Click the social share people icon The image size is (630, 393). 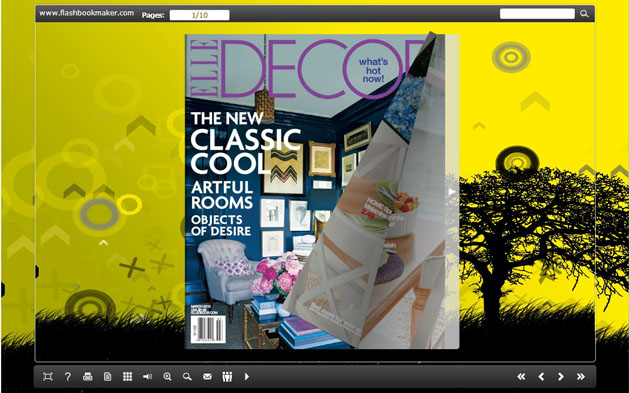click(x=227, y=377)
